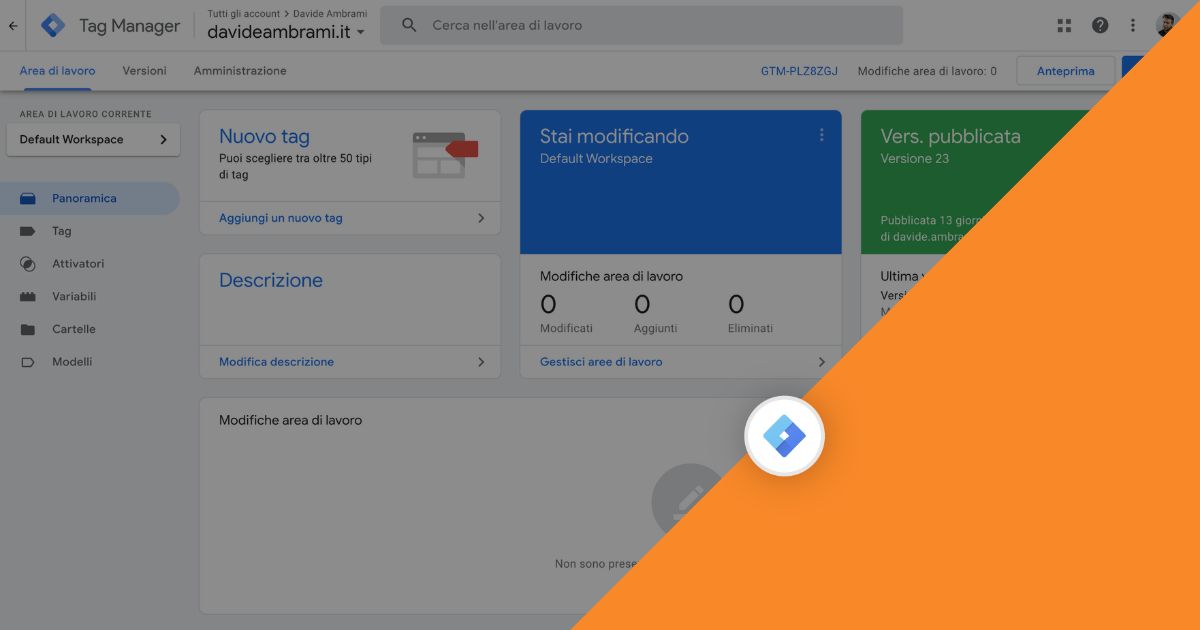Screen dimensions: 1200x630
Task: Click the Variabili brick icon
Action: click(28, 297)
